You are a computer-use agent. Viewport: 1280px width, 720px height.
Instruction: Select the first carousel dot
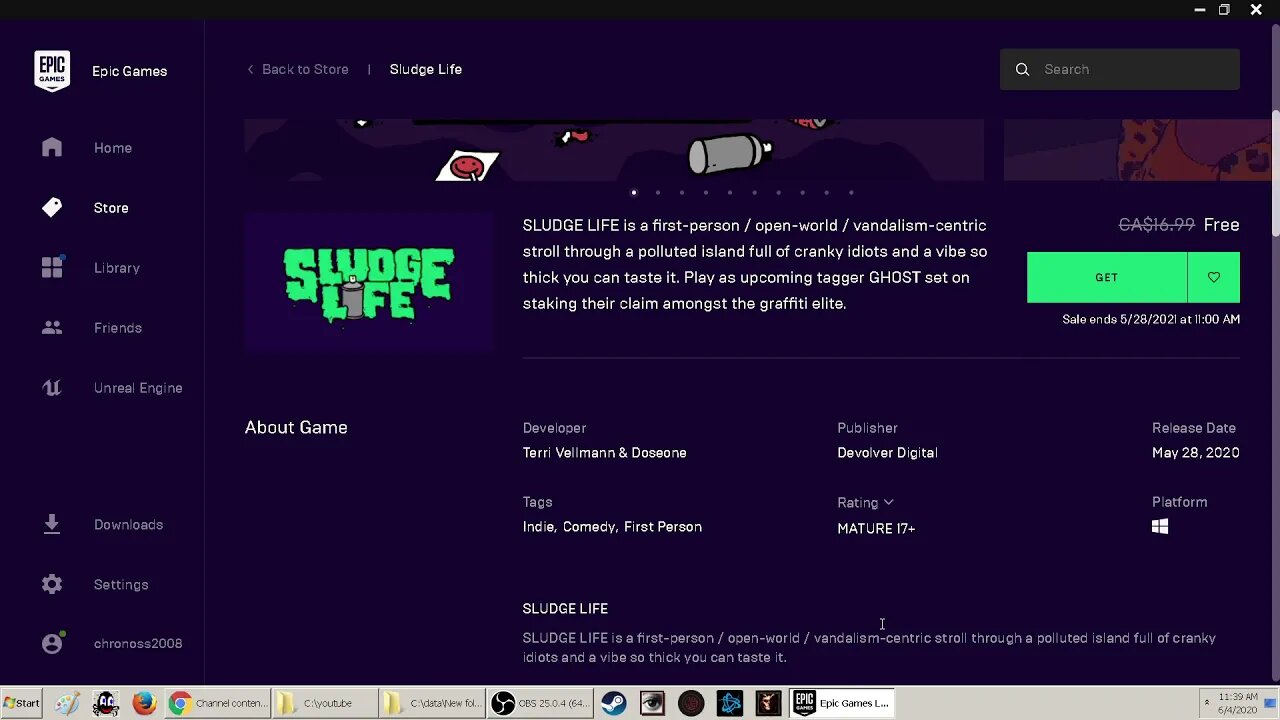click(x=634, y=192)
